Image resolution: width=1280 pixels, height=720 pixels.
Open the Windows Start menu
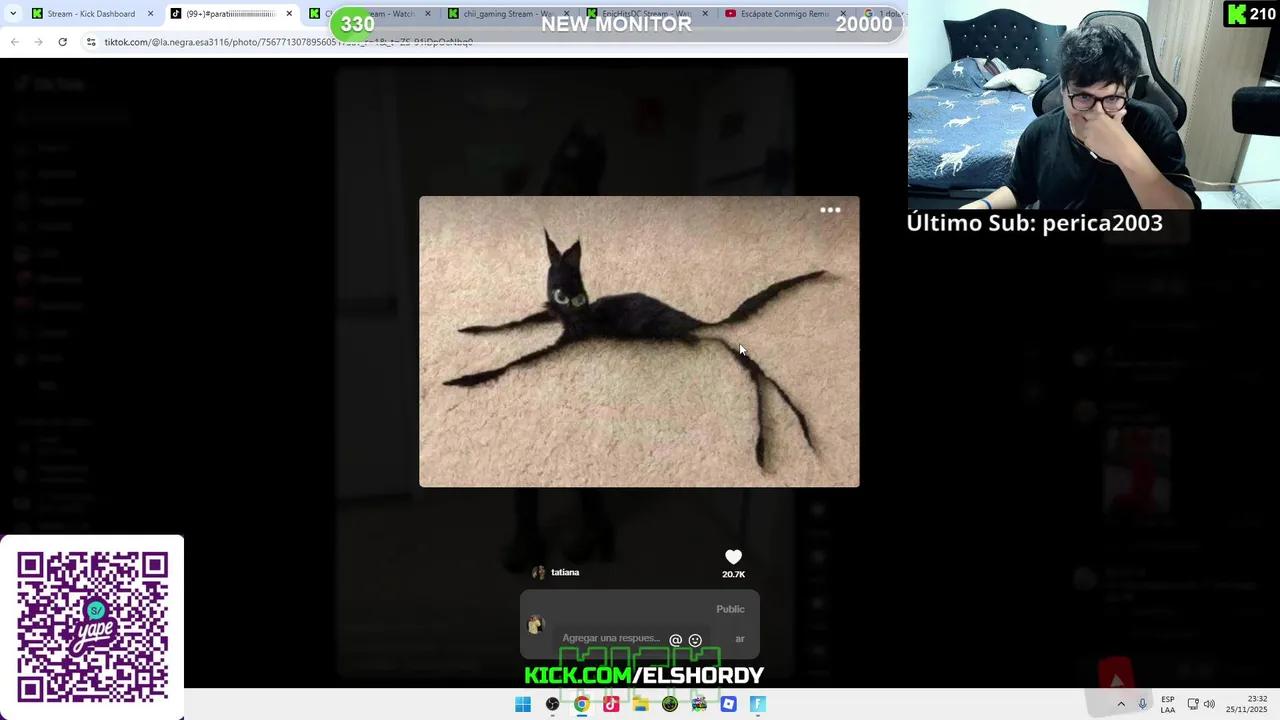523,704
